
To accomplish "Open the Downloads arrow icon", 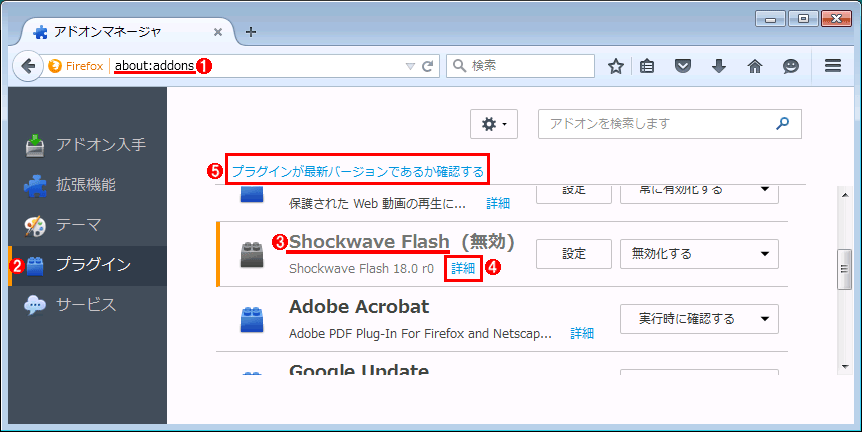I will [x=719, y=67].
